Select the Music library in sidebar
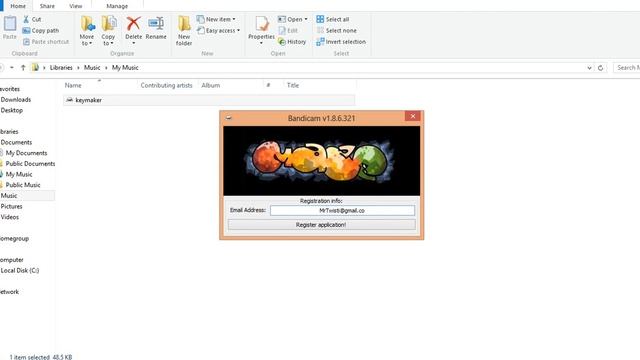The height and width of the screenshot is (360, 640). [9, 196]
